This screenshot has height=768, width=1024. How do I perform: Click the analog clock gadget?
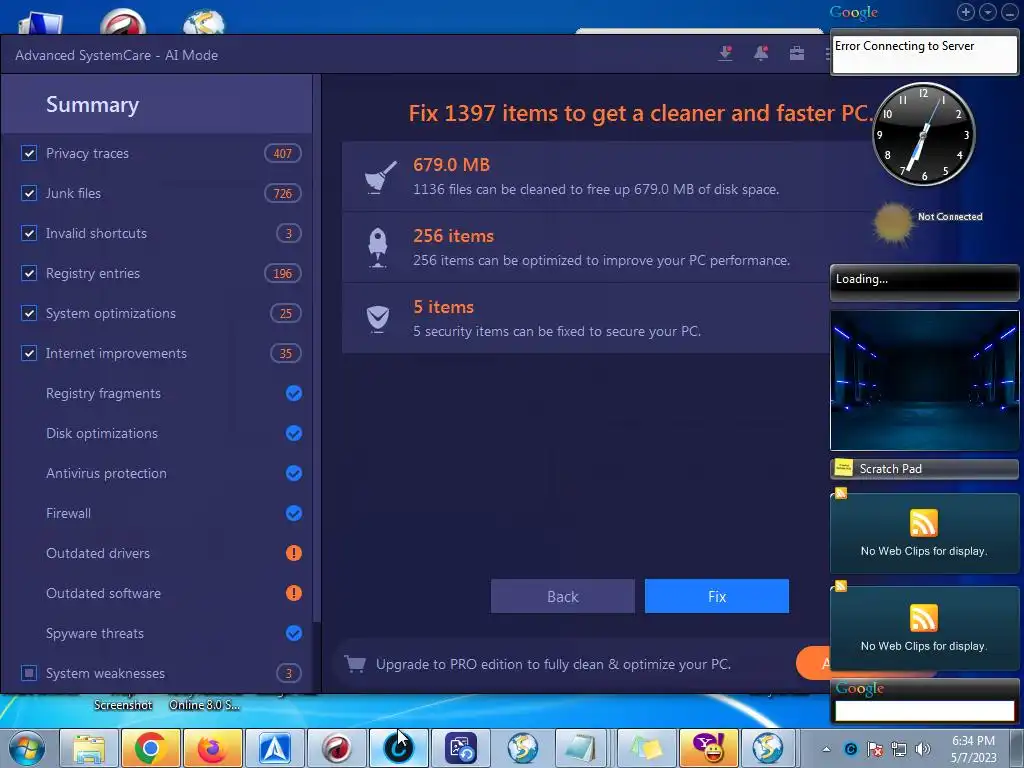(x=923, y=135)
